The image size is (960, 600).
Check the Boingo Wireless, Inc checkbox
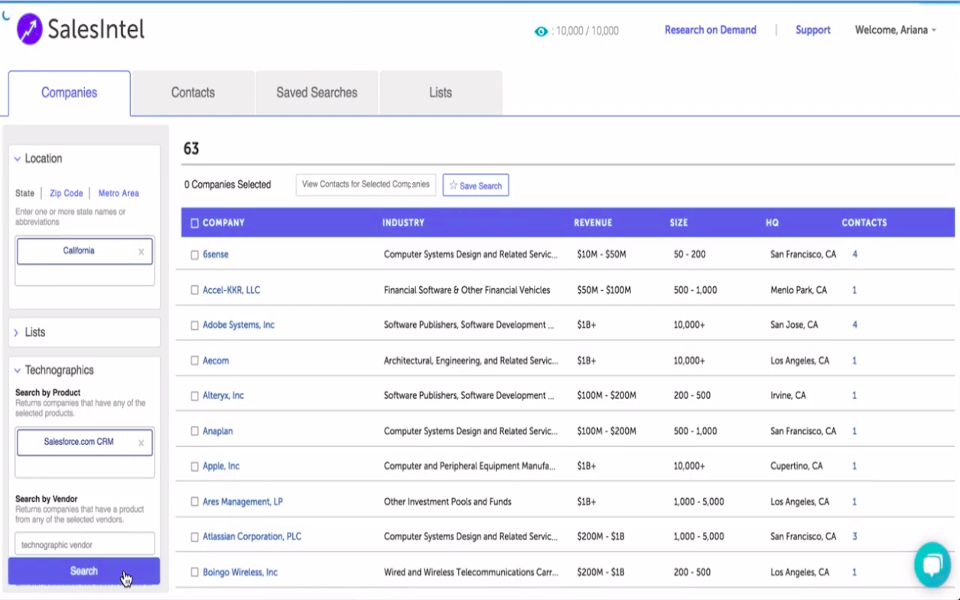tap(195, 572)
